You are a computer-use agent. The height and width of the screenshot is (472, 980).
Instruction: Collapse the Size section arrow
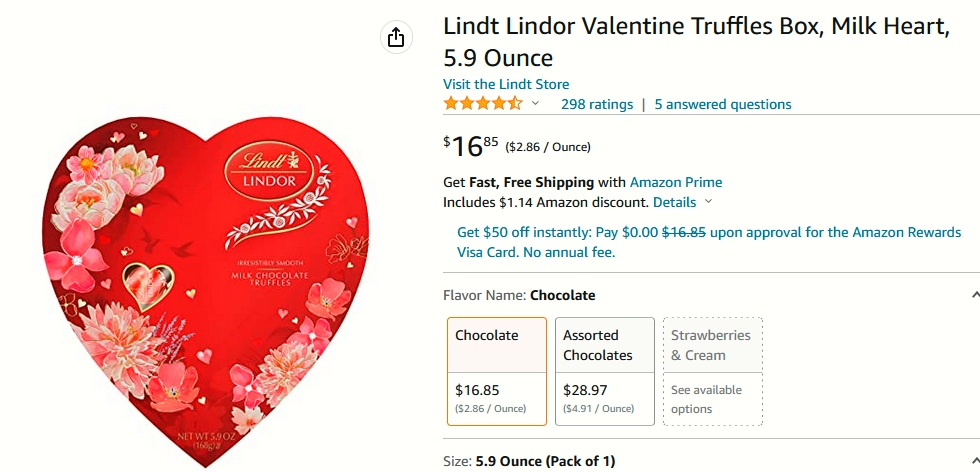click(975, 461)
